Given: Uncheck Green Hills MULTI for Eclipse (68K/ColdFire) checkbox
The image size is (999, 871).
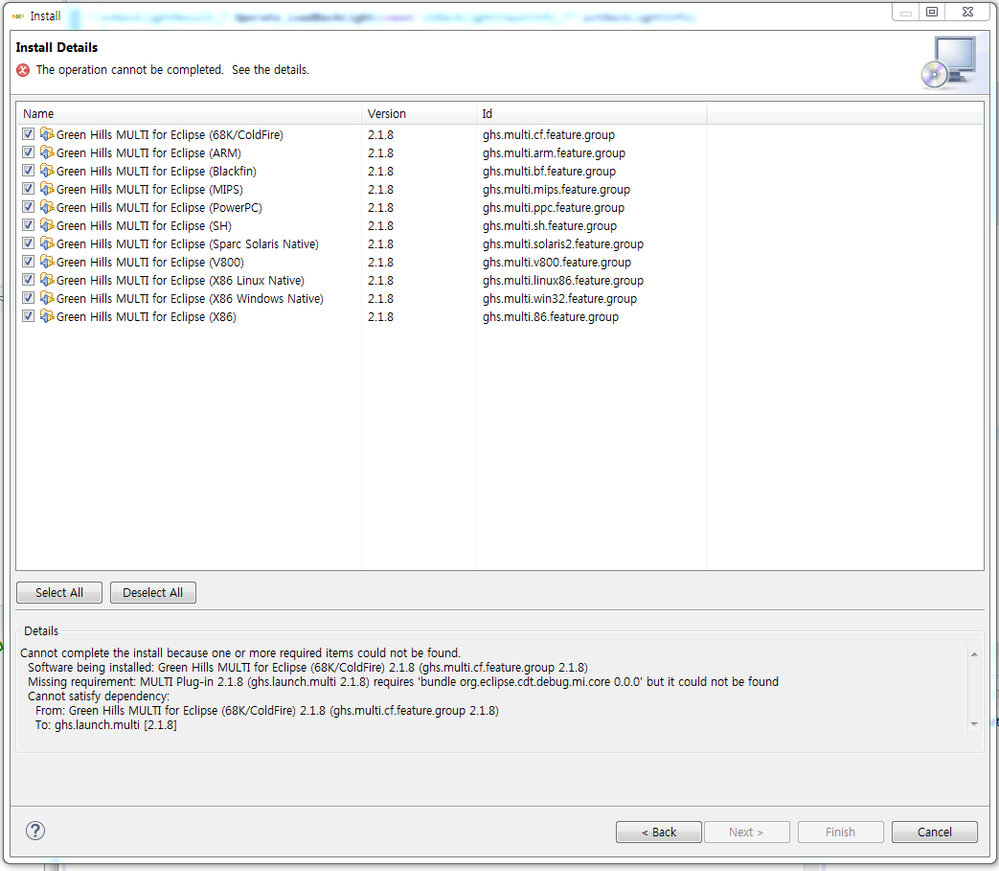Looking at the screenshot, I should point(28,134).
